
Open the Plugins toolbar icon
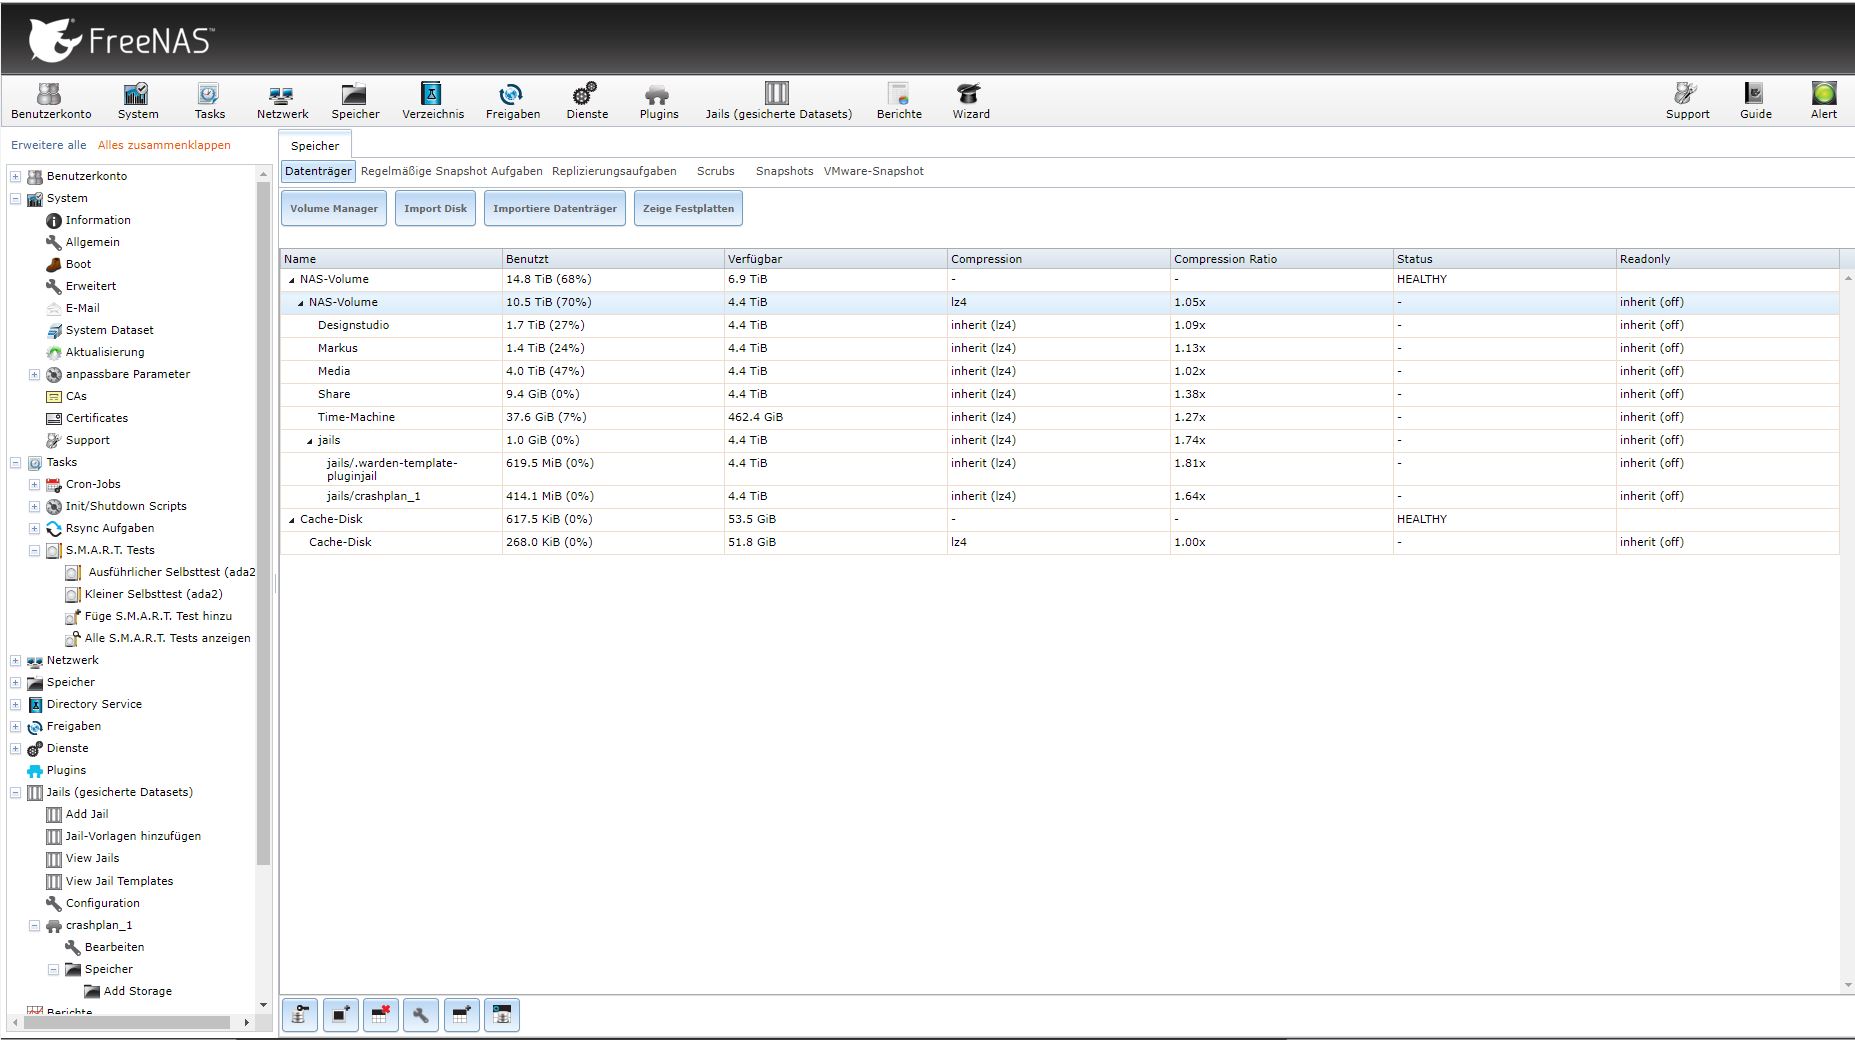(658, 94)
